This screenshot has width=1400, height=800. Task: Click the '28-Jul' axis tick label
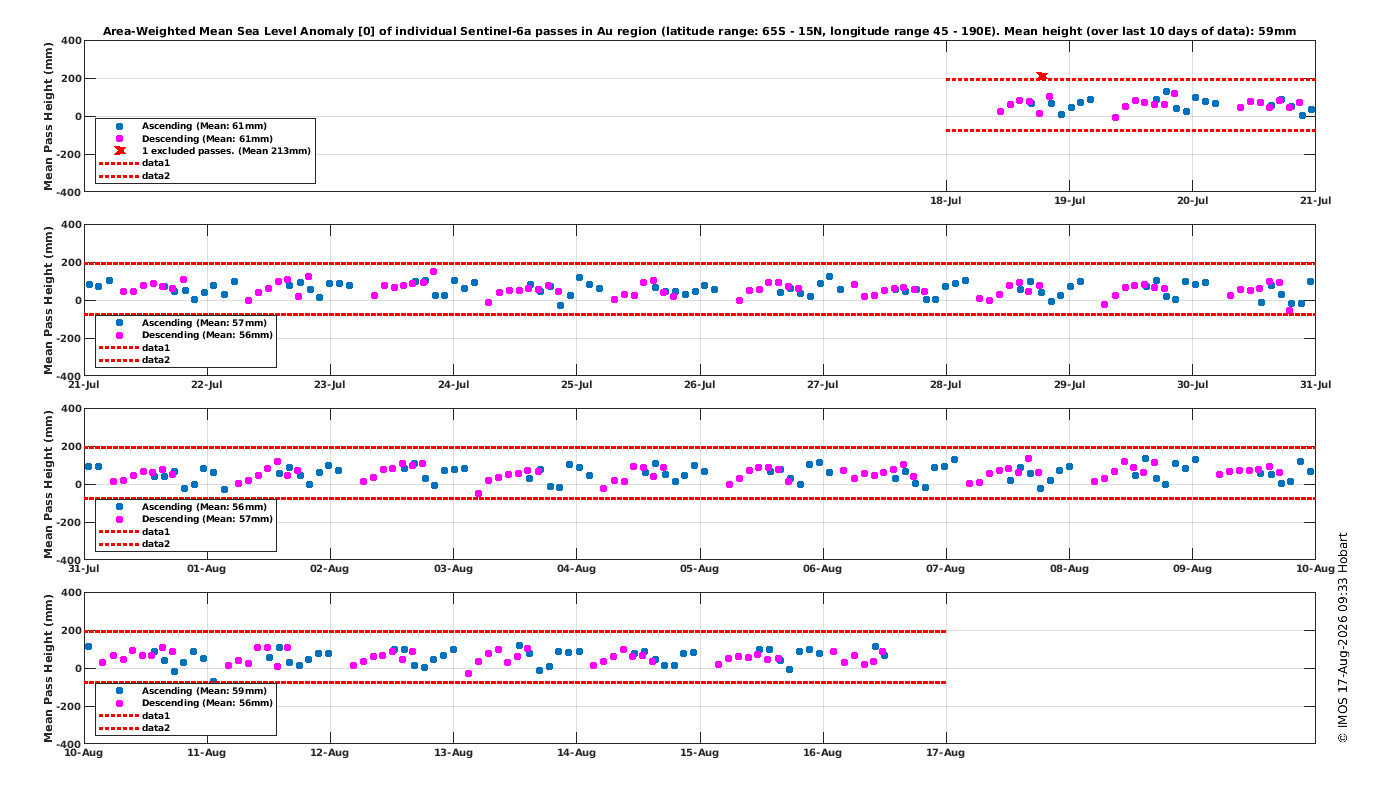[x=946, y=385]
